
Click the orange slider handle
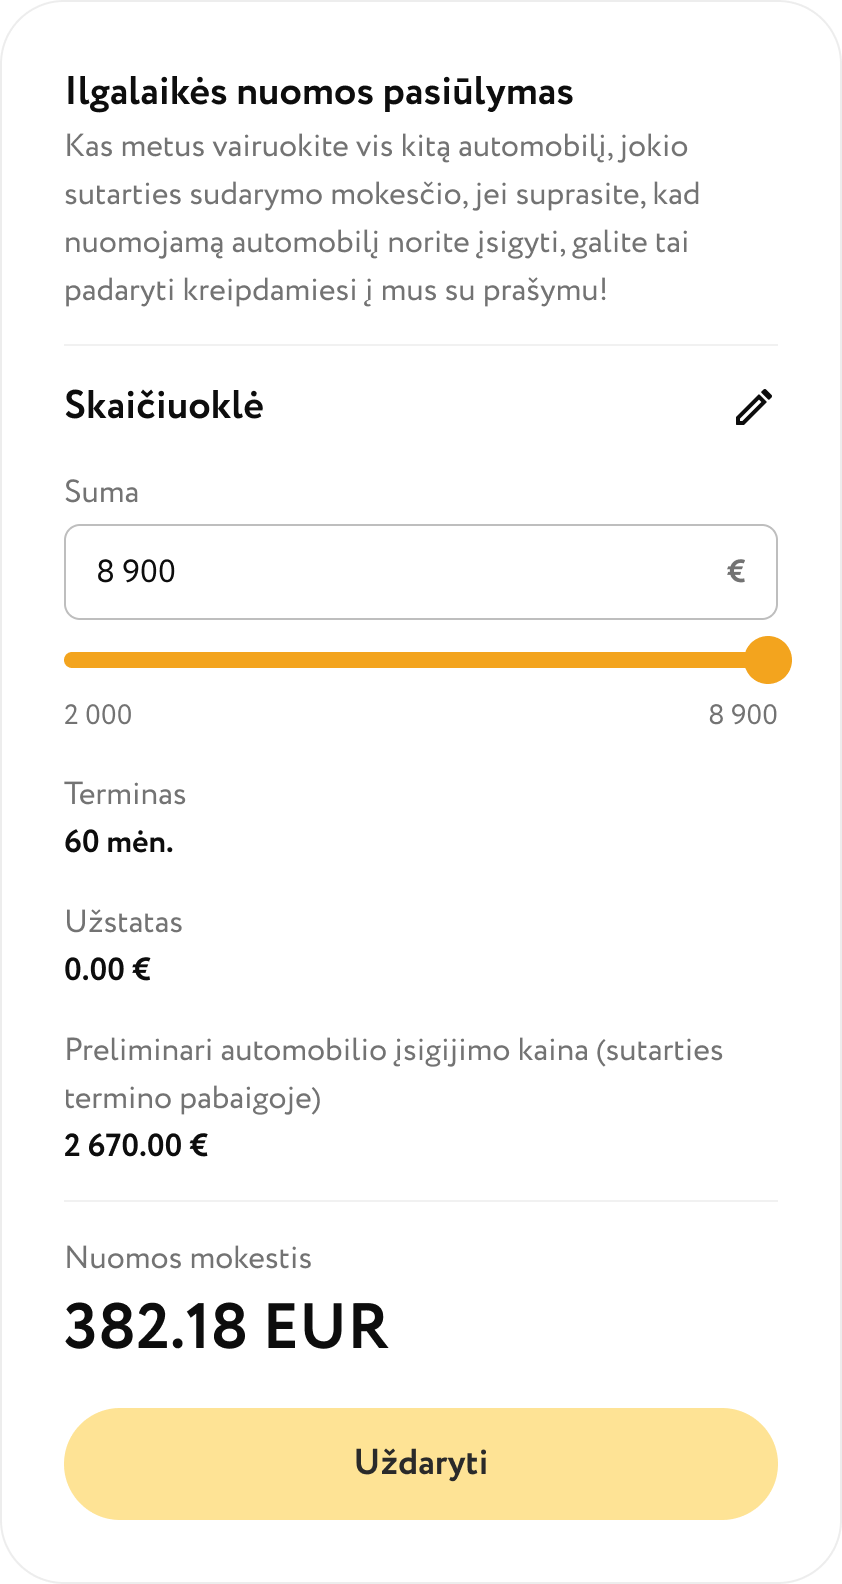tap(768, 660)
